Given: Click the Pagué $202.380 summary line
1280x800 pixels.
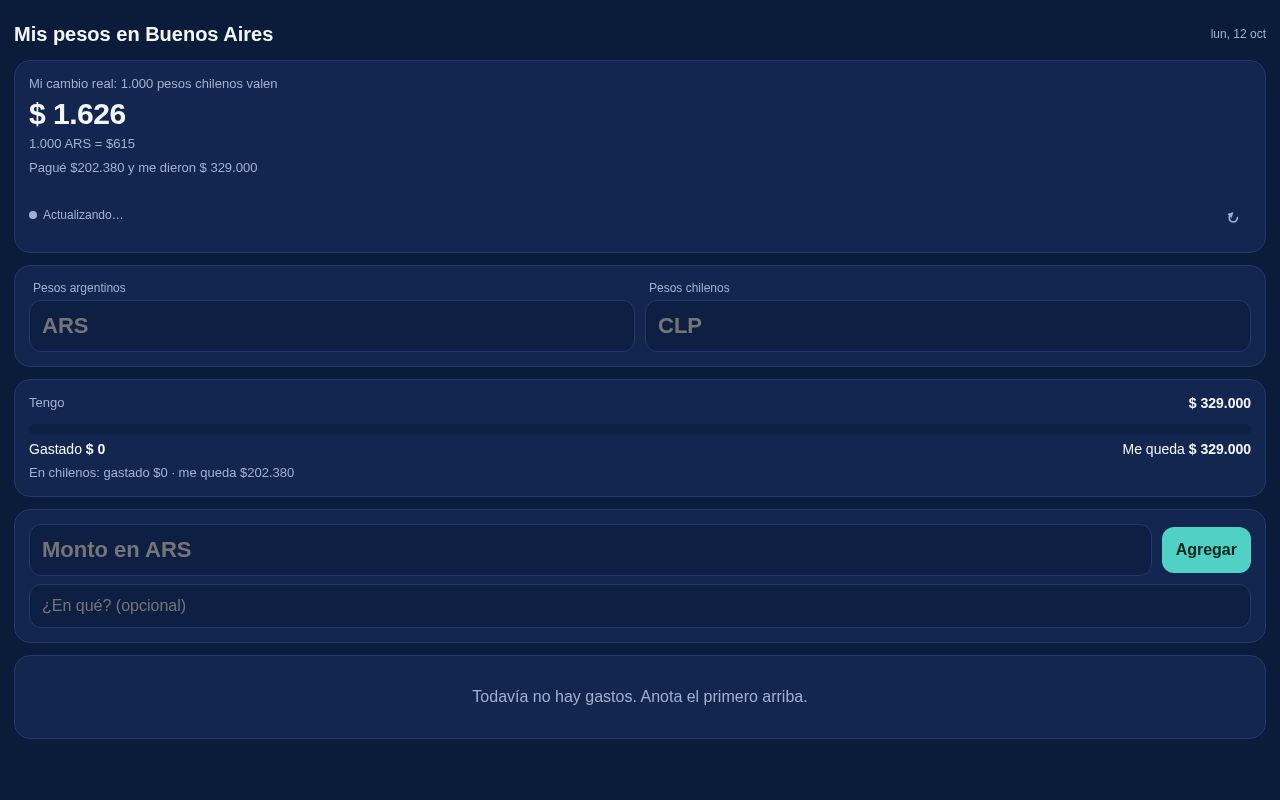Looking at the screenshot, I should coord(143,168).
